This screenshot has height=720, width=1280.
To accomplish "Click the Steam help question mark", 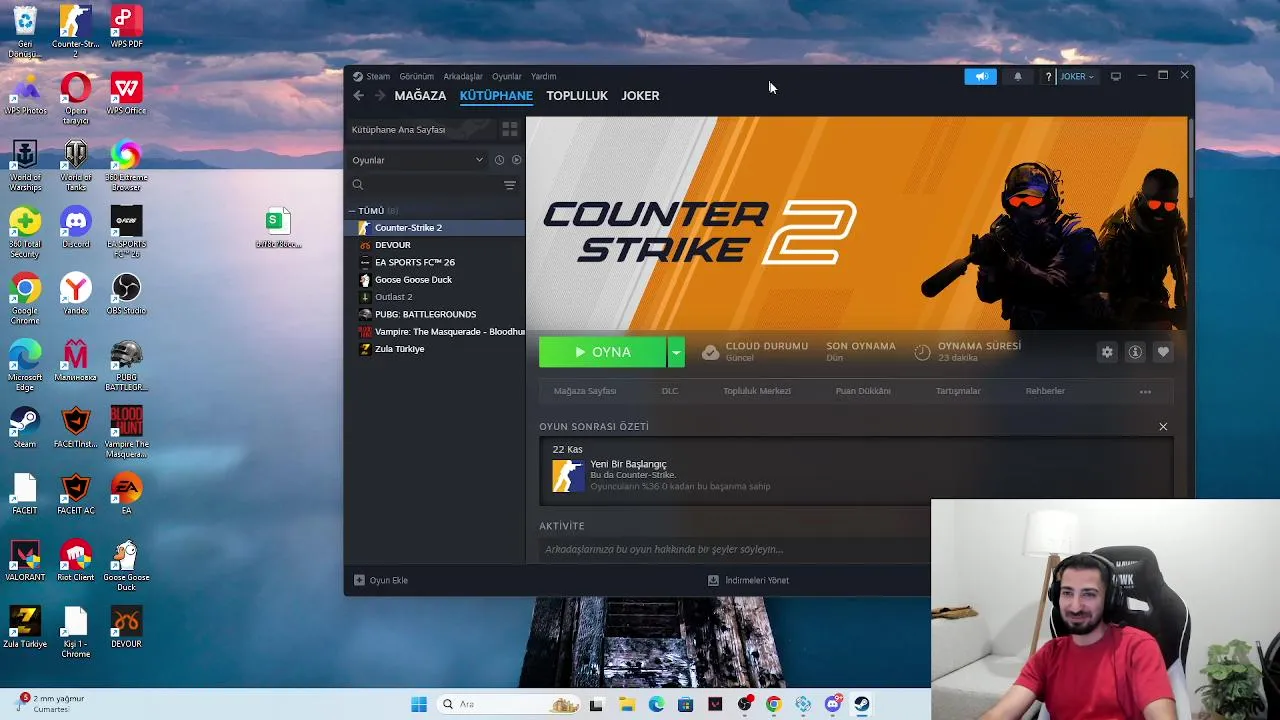I will tap(1048, 76).
